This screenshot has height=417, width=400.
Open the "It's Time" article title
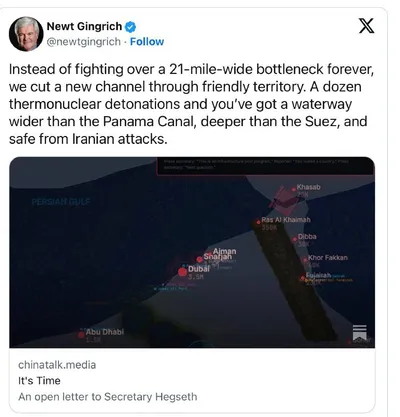[39, 380]
